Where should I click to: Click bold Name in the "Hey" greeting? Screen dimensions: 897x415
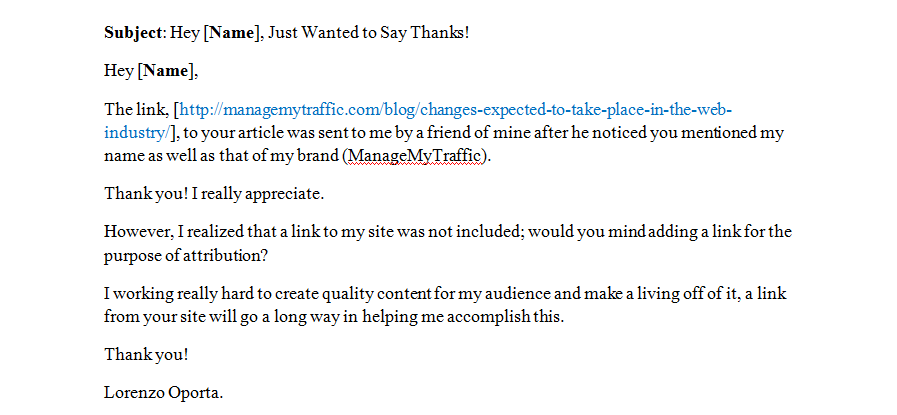[x=166, y=71]
